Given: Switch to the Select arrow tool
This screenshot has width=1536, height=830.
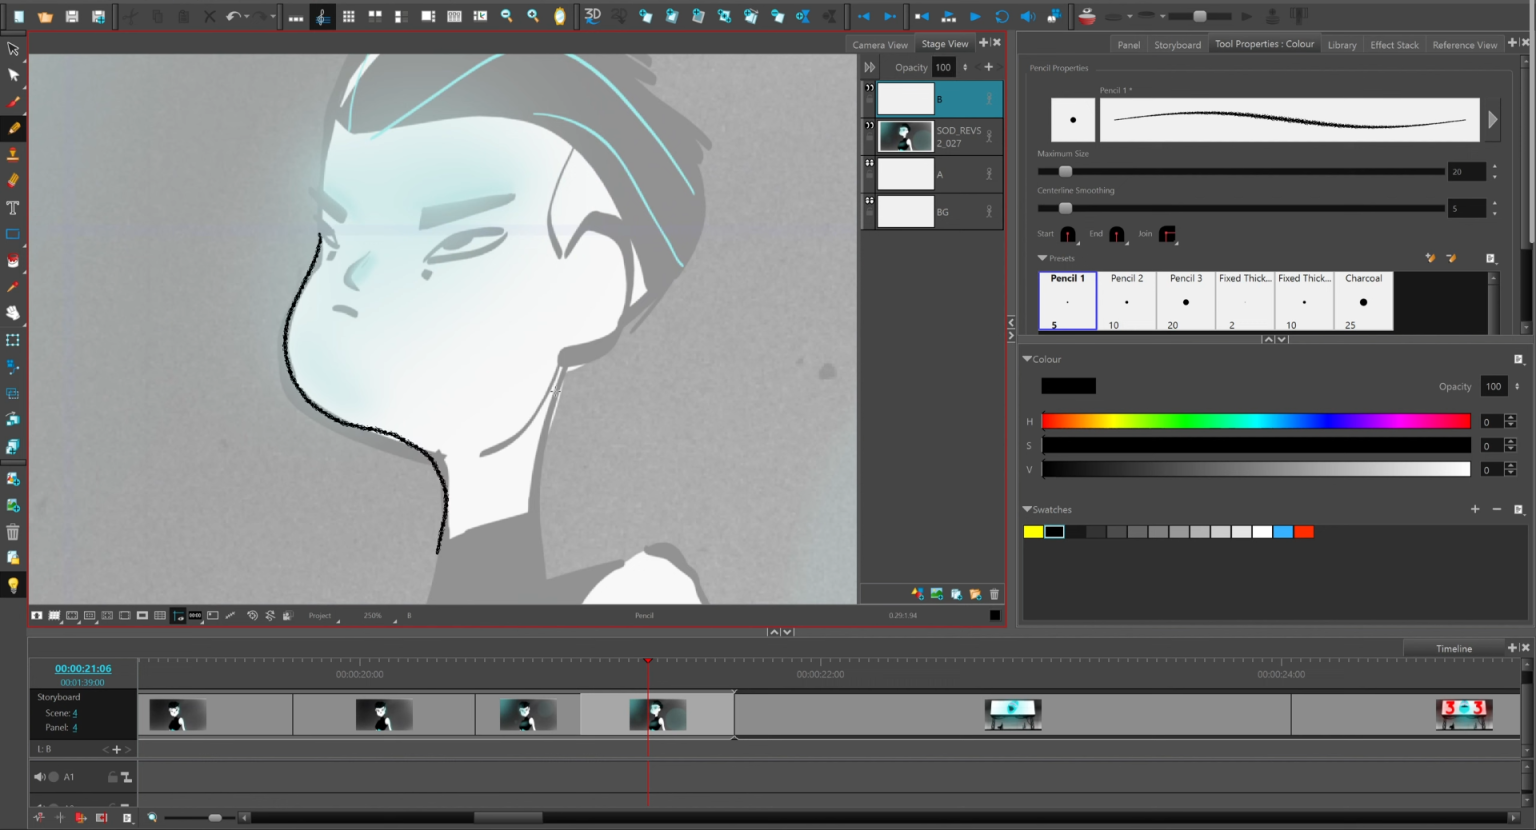Looking at the screenshot, I should point(13,48).
